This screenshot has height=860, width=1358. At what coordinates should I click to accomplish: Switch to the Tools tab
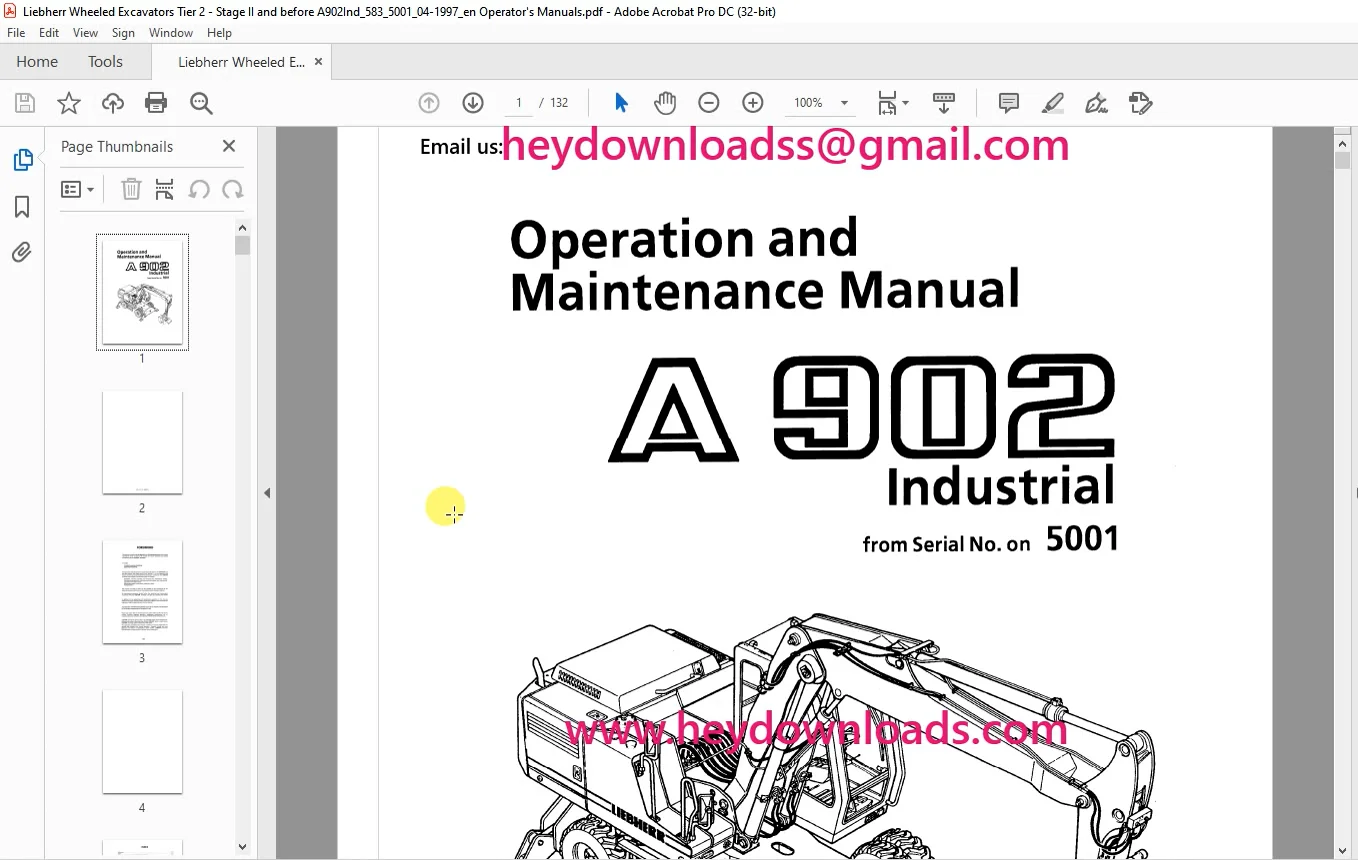pos(105,62)
